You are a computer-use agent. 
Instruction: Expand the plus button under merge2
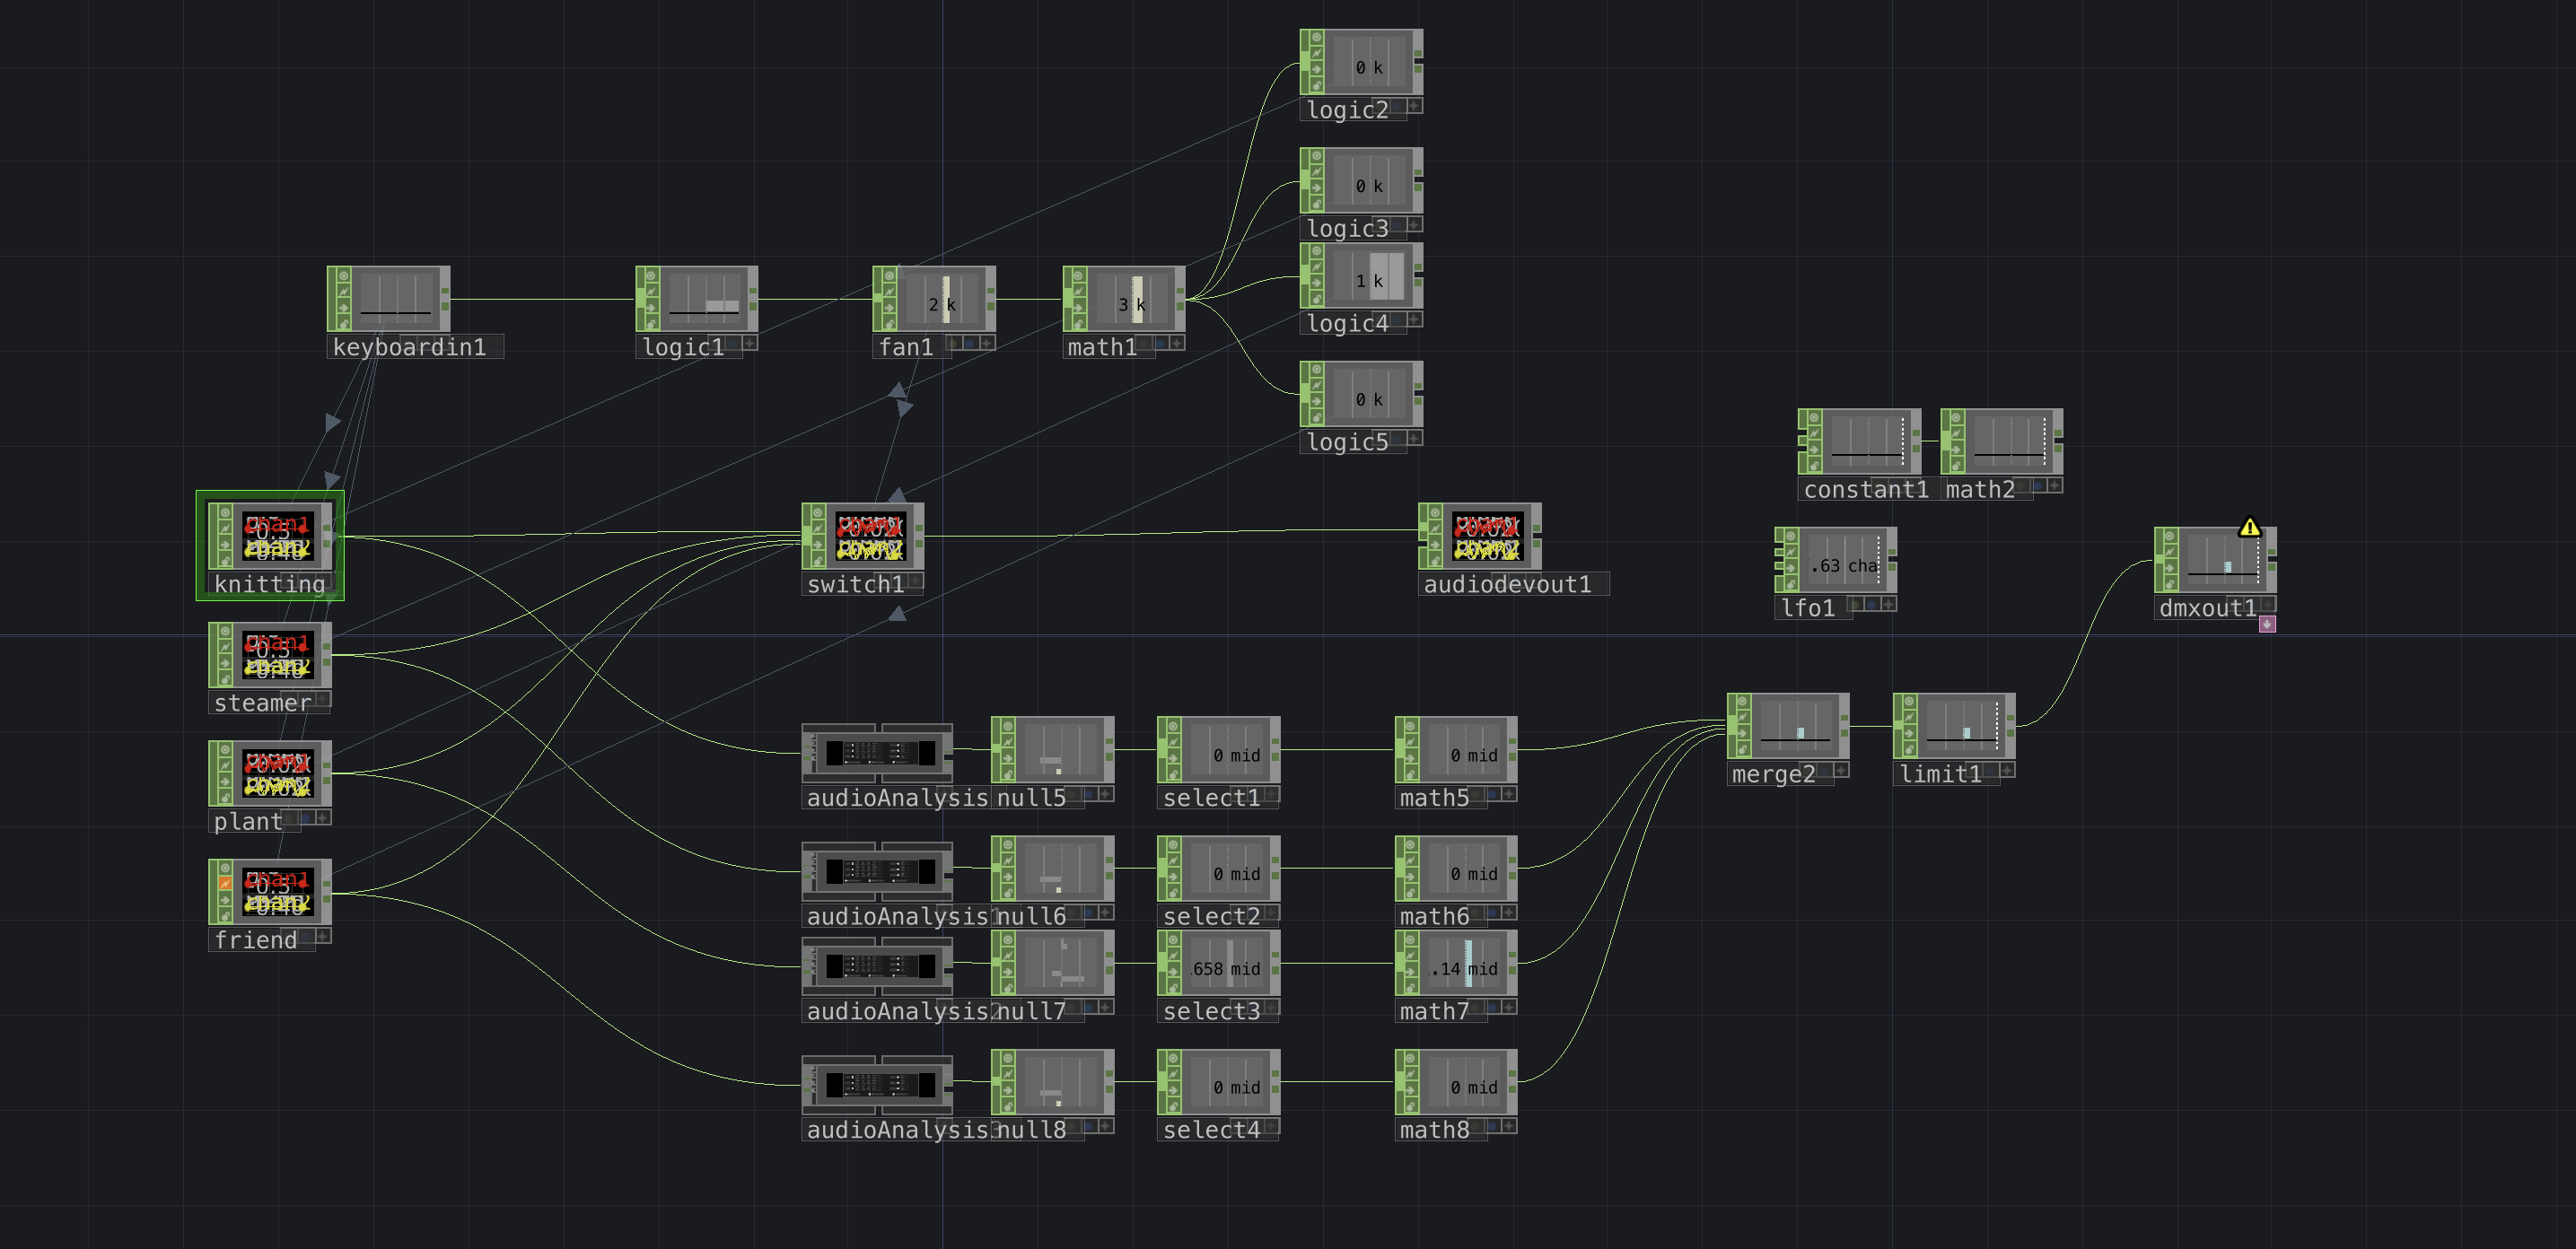tap(1841, 770)
